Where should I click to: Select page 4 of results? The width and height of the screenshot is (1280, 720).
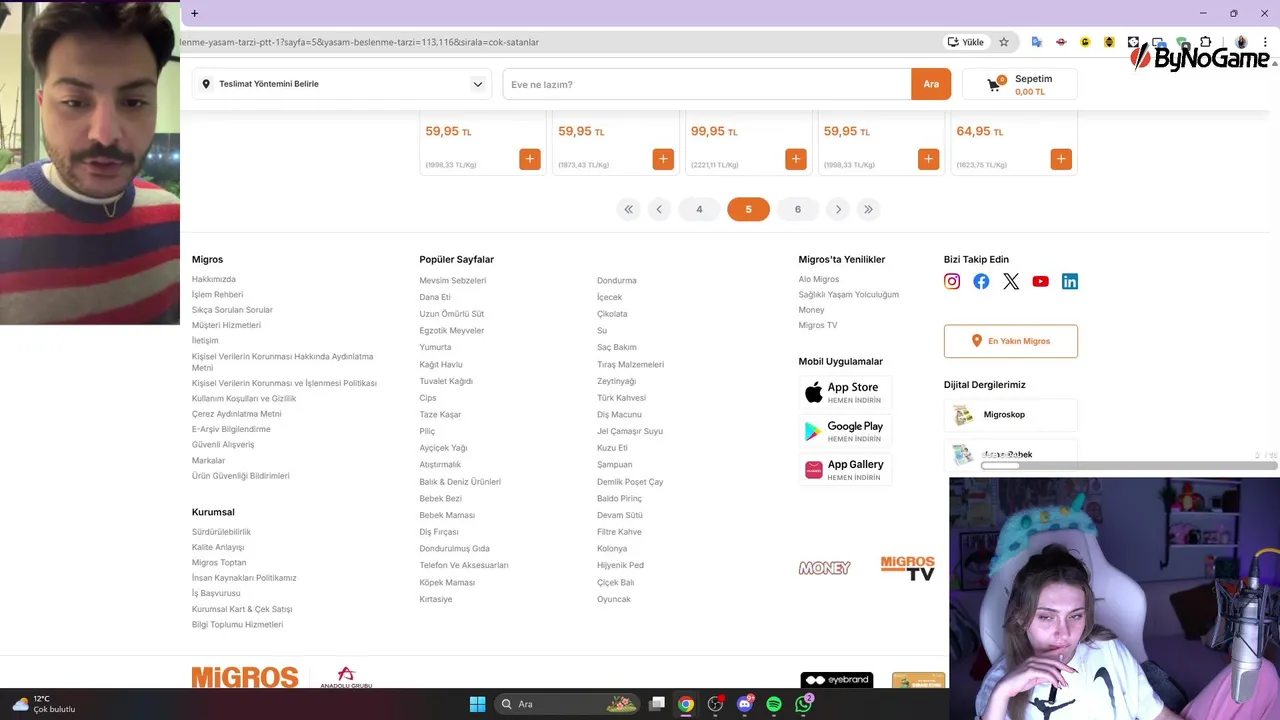(699, 209)
